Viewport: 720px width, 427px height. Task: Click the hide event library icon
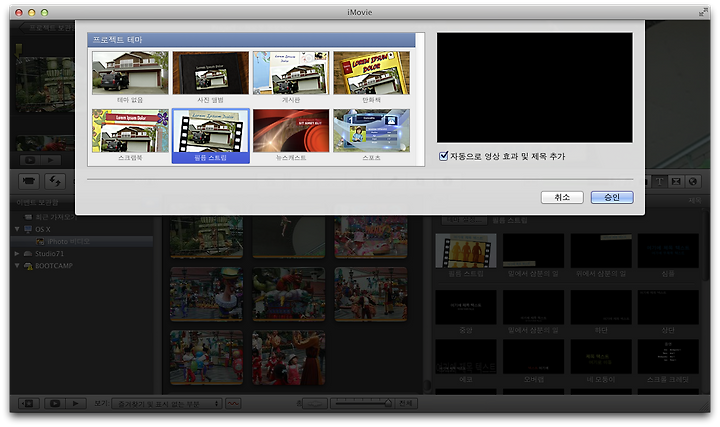coord(28,404)
